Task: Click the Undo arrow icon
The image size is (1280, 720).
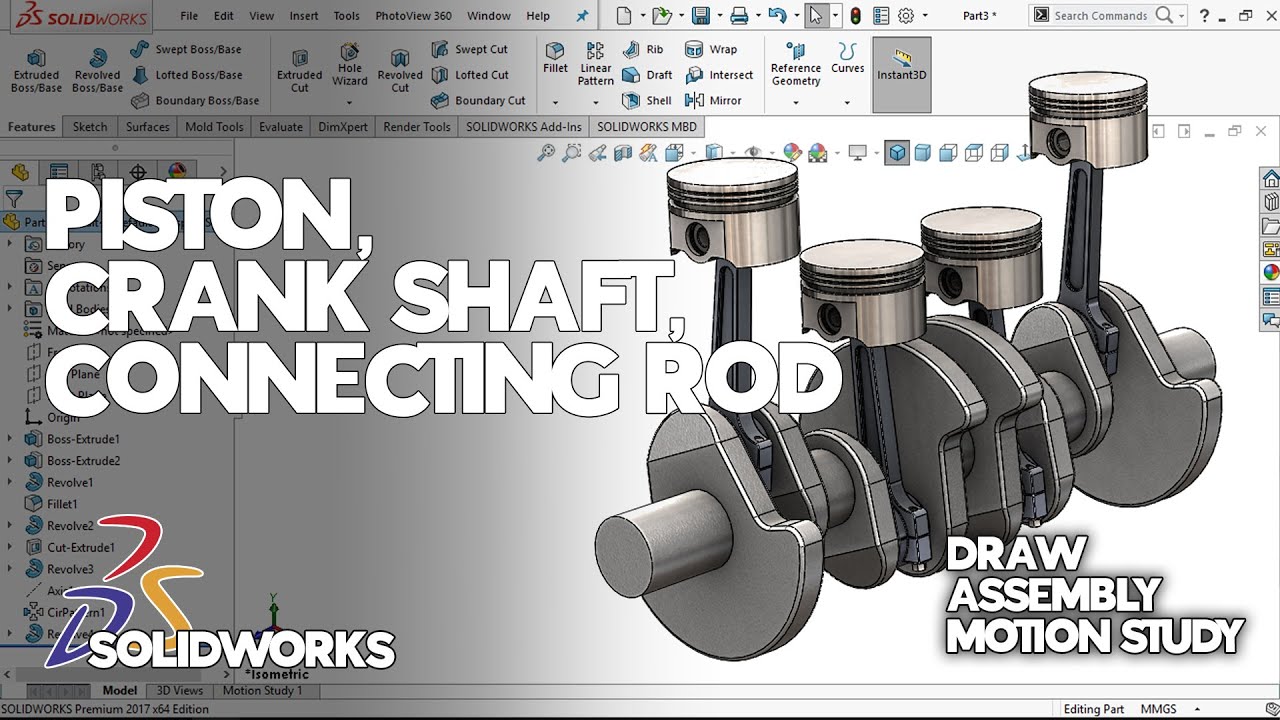Action: pos(778,16)
